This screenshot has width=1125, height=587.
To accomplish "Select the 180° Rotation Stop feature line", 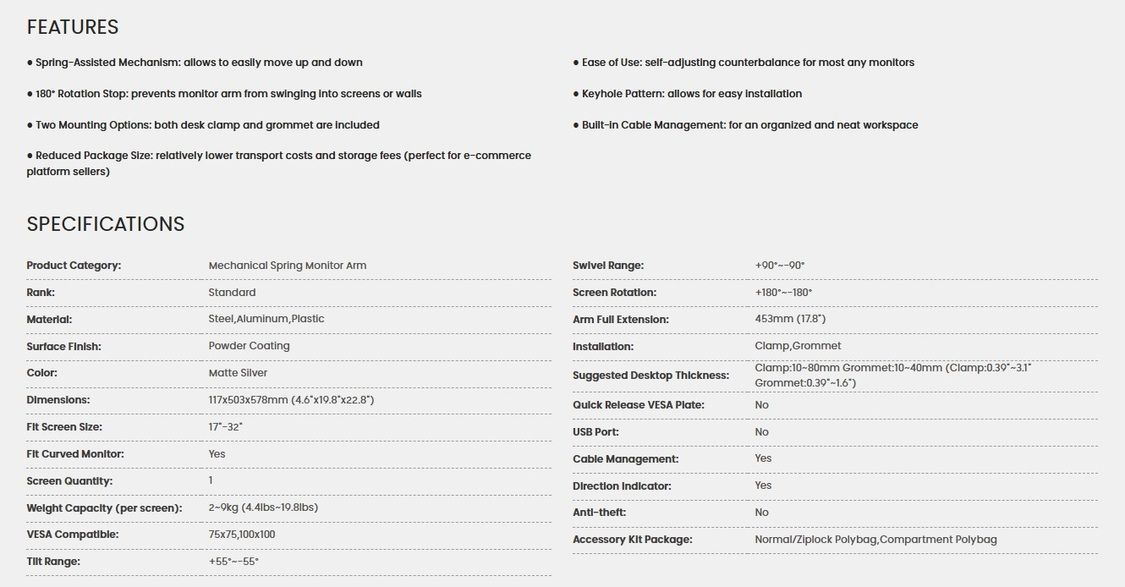I will click(x=224, y=94).
